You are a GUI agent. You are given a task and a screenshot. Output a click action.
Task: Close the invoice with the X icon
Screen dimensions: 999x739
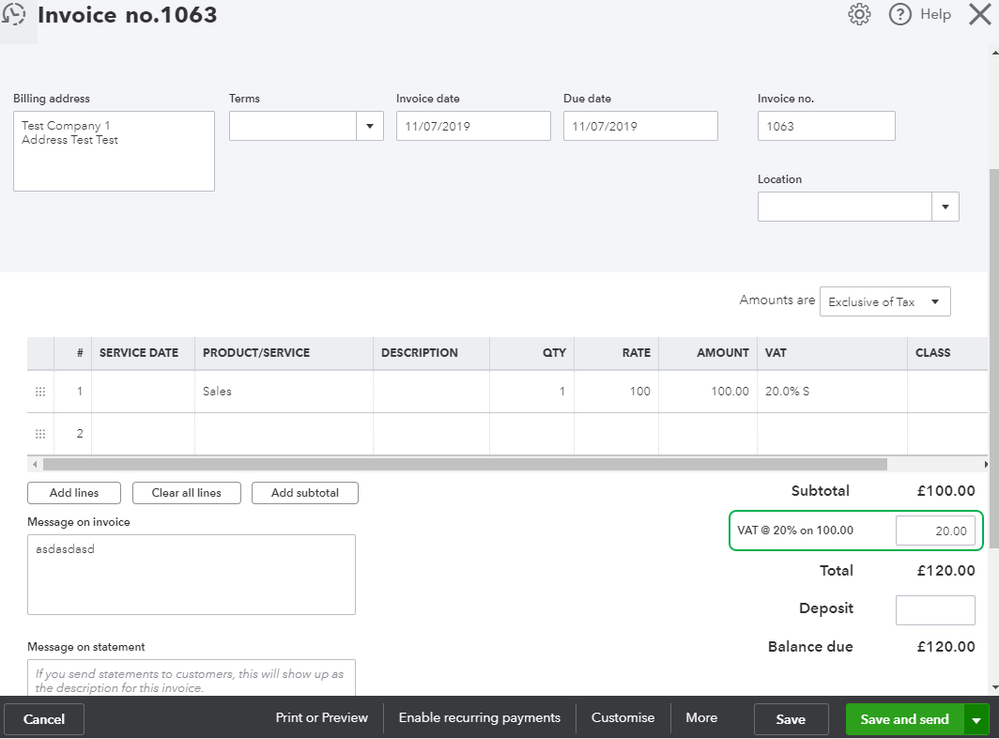pos(979,15)
